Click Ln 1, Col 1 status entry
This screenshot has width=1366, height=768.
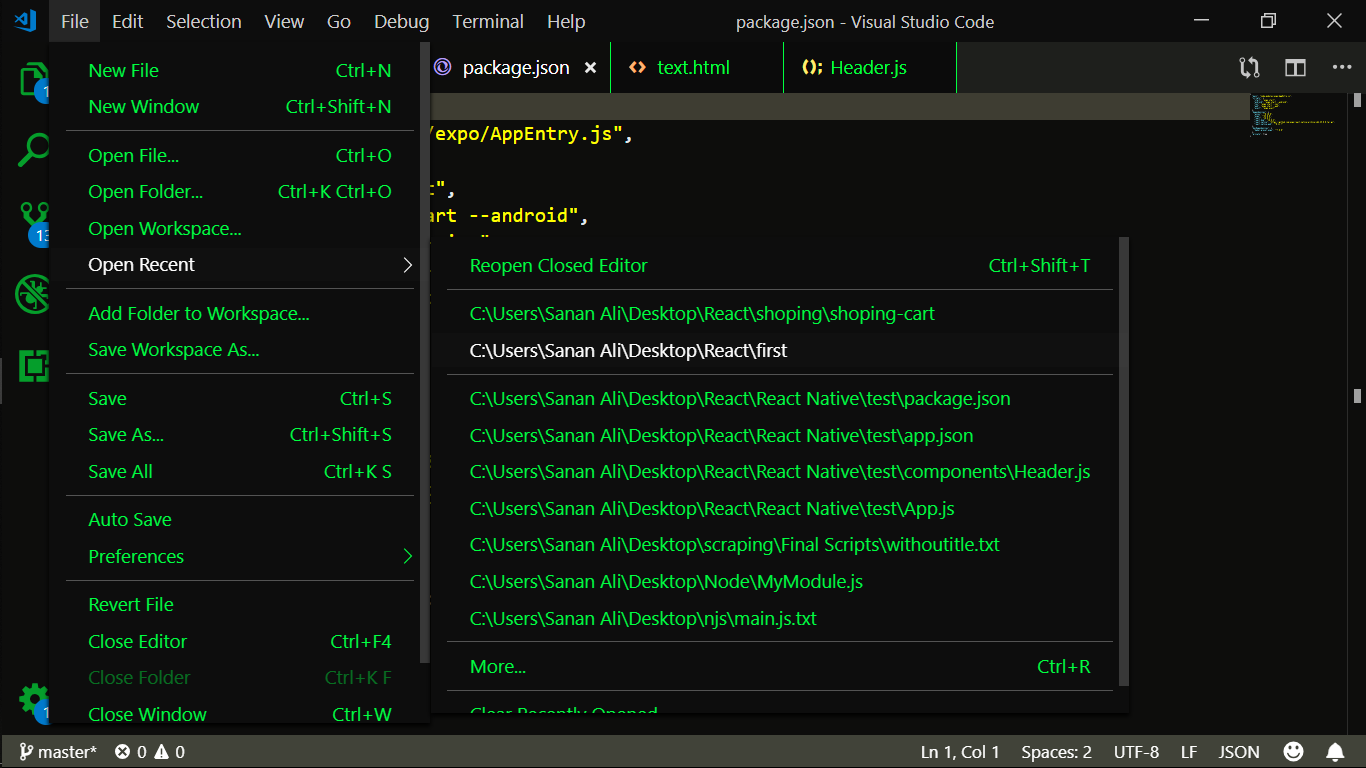(960, 751)
